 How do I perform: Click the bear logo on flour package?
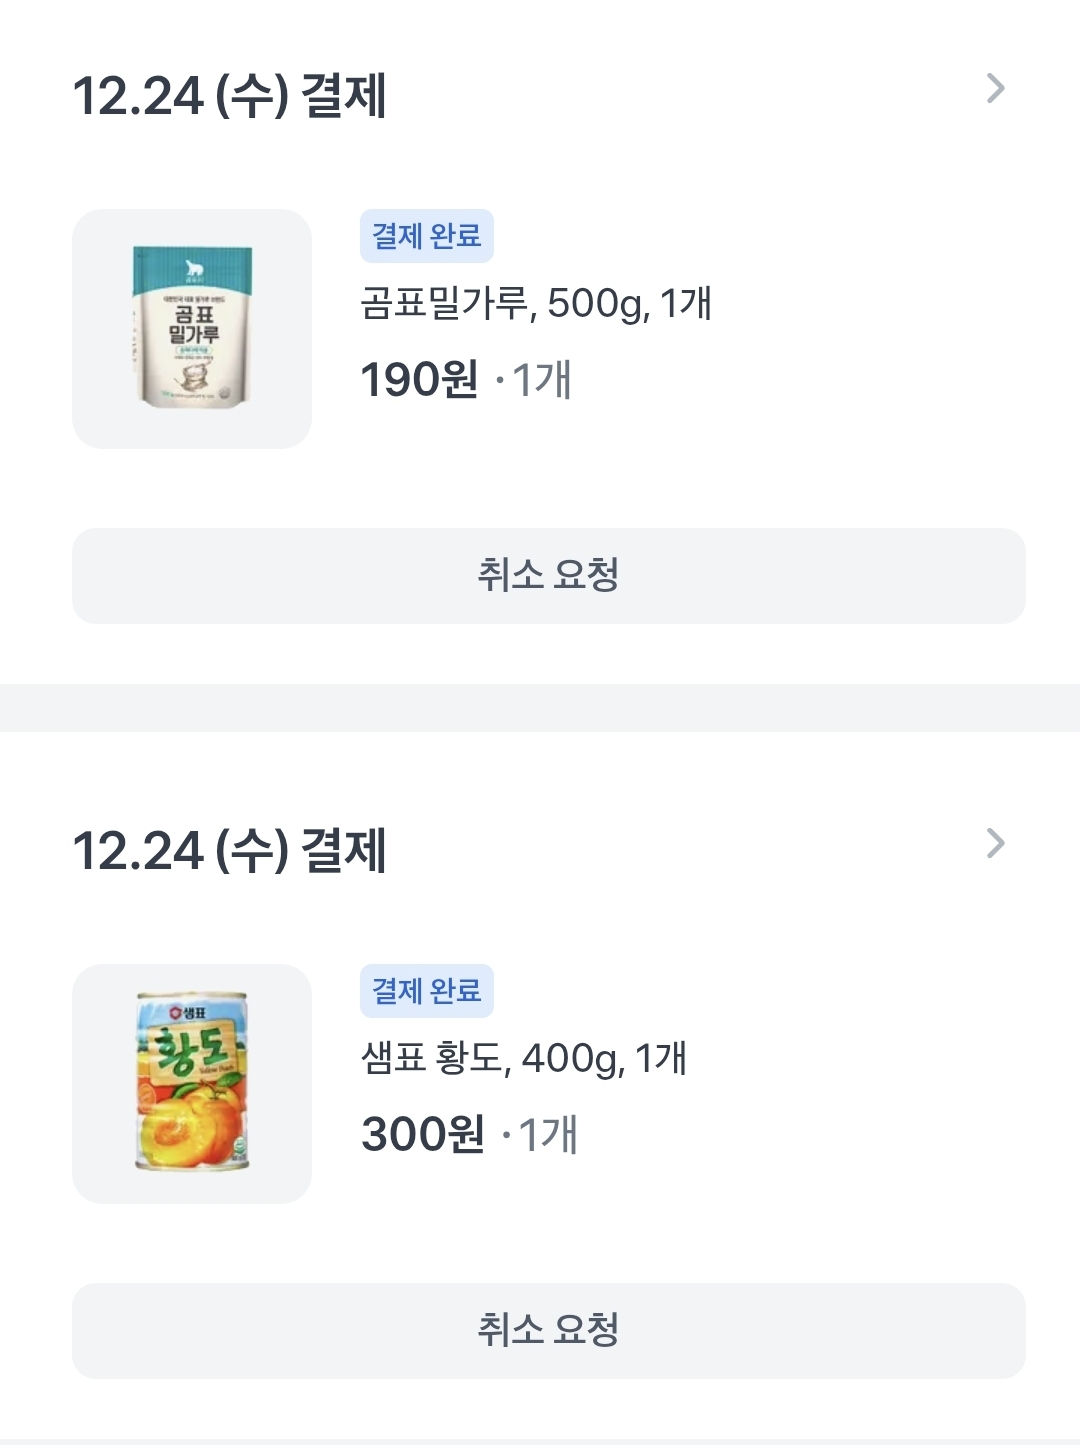[x=194, y=268]
